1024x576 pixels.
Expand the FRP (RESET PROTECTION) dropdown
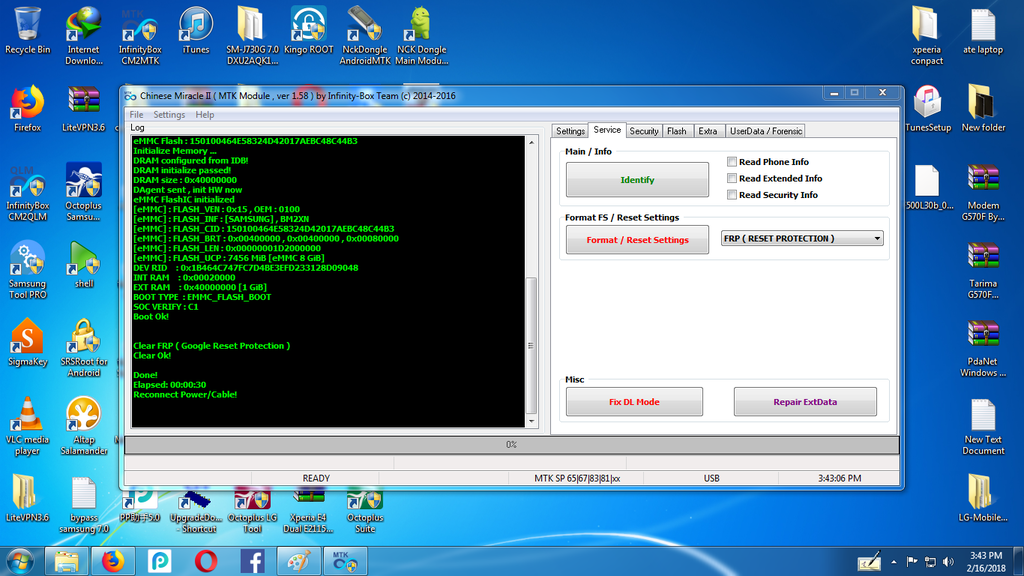(877, 239)
